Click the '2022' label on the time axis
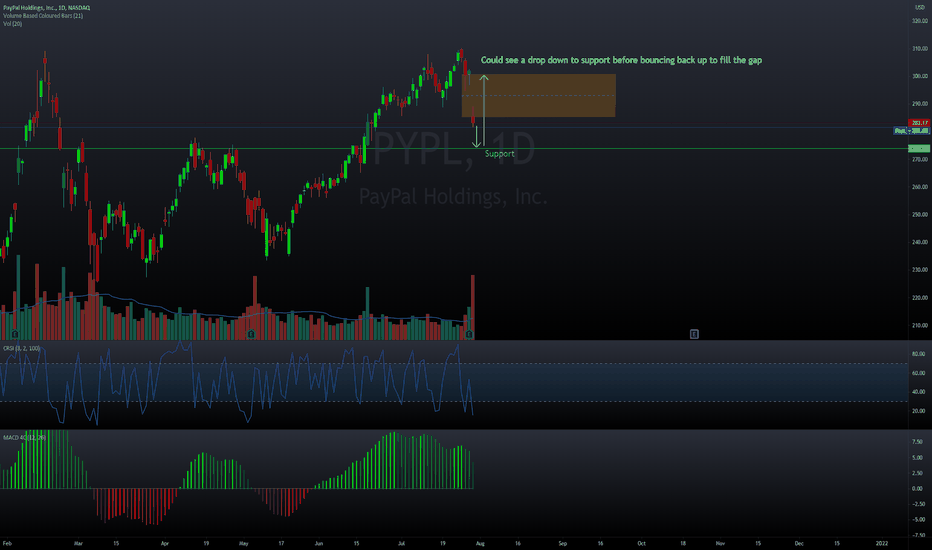The image size is (932, 550). [882, 543]
